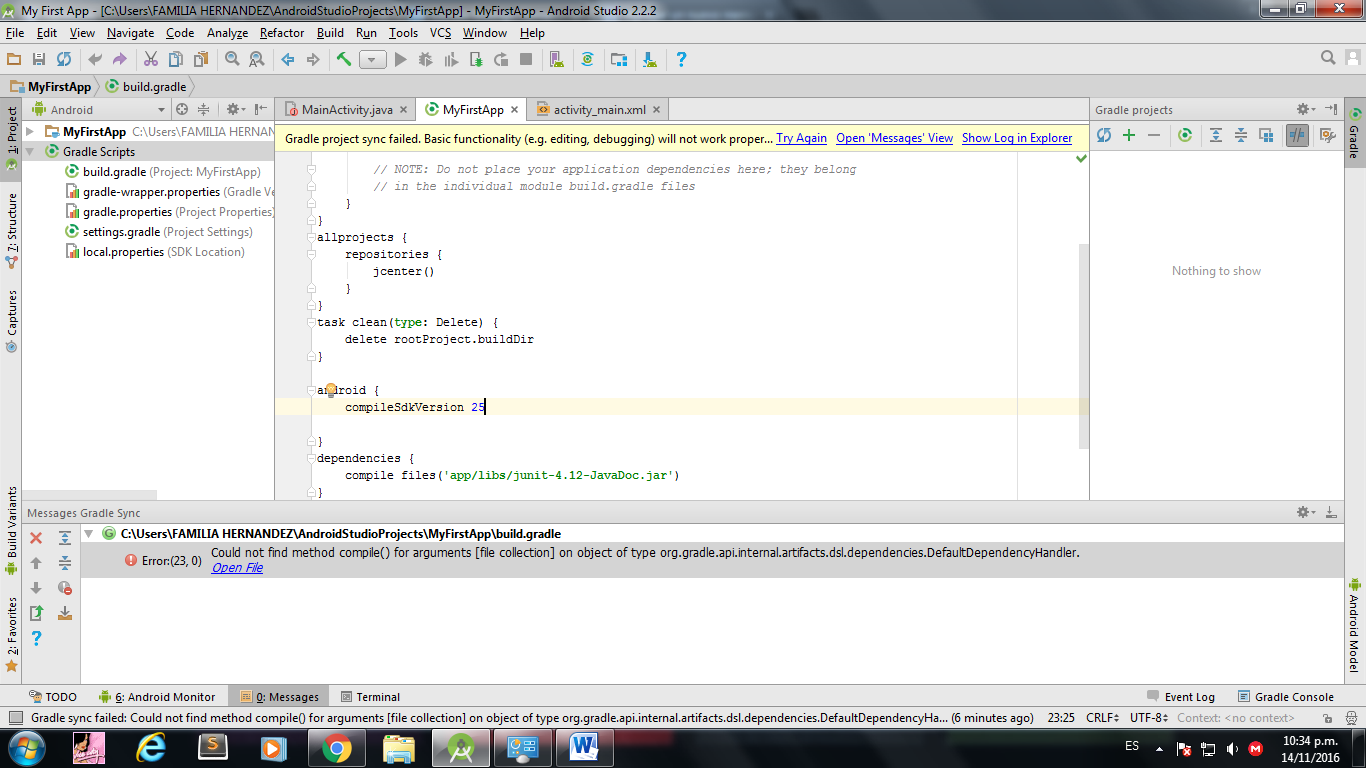Open the Build menu

(x=330, y=33)
